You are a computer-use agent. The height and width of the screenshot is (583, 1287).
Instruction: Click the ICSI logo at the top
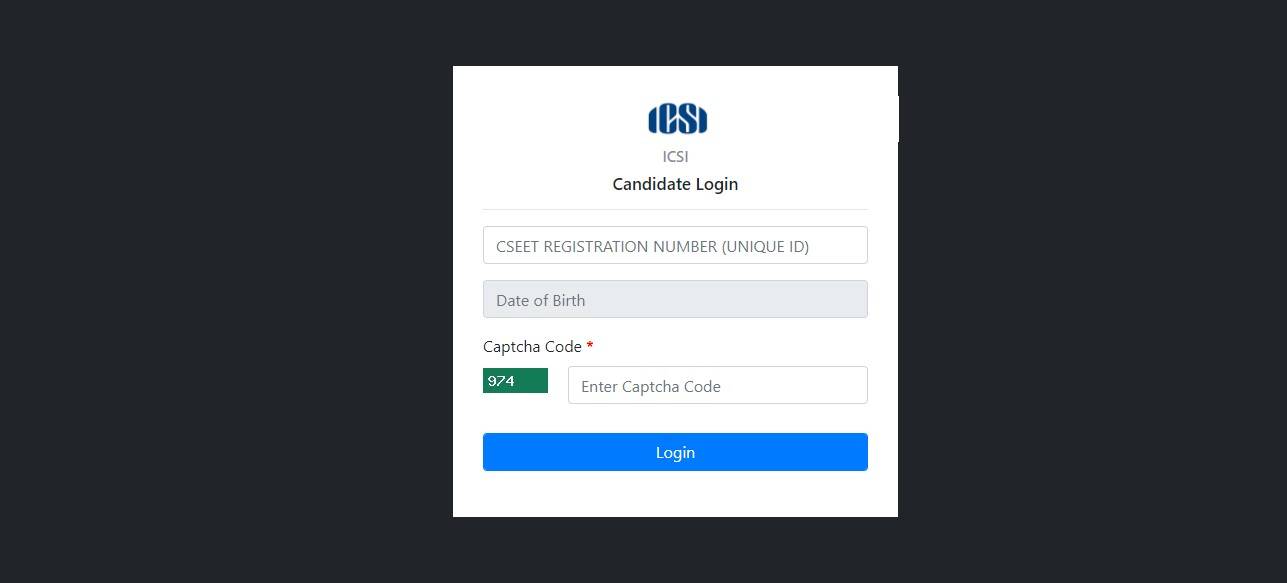[x=675, y=118]
